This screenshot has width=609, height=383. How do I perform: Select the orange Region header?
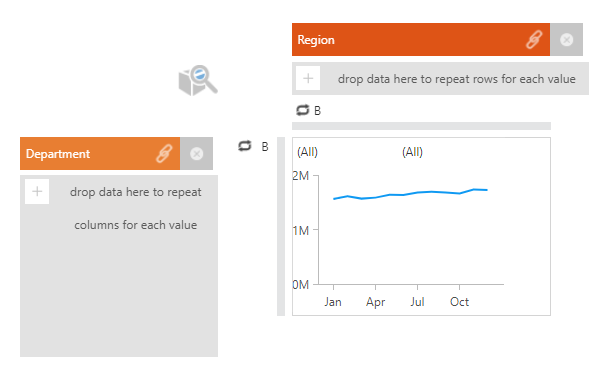click(x=421, y=40)
